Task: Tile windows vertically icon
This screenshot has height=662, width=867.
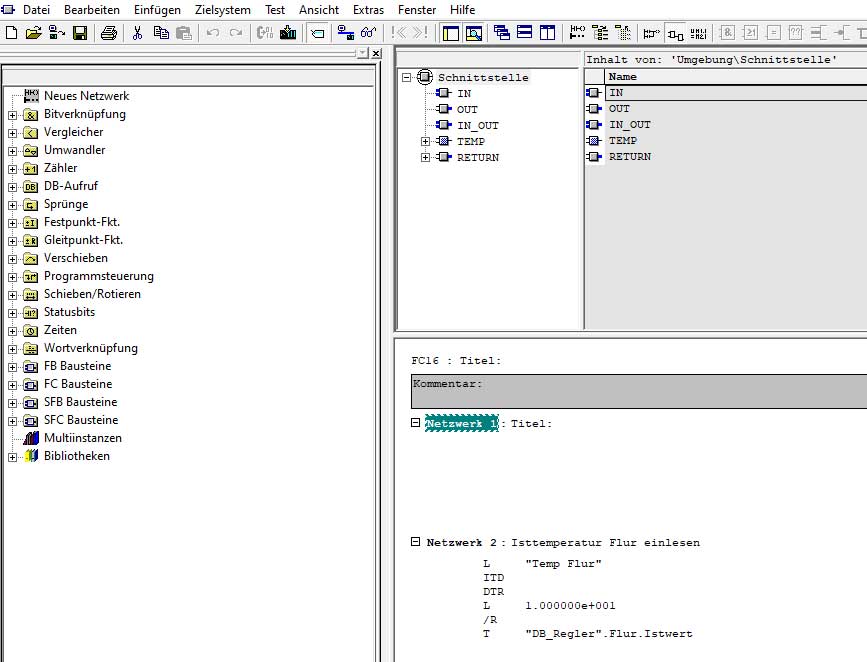Action: tap(547, 33)
